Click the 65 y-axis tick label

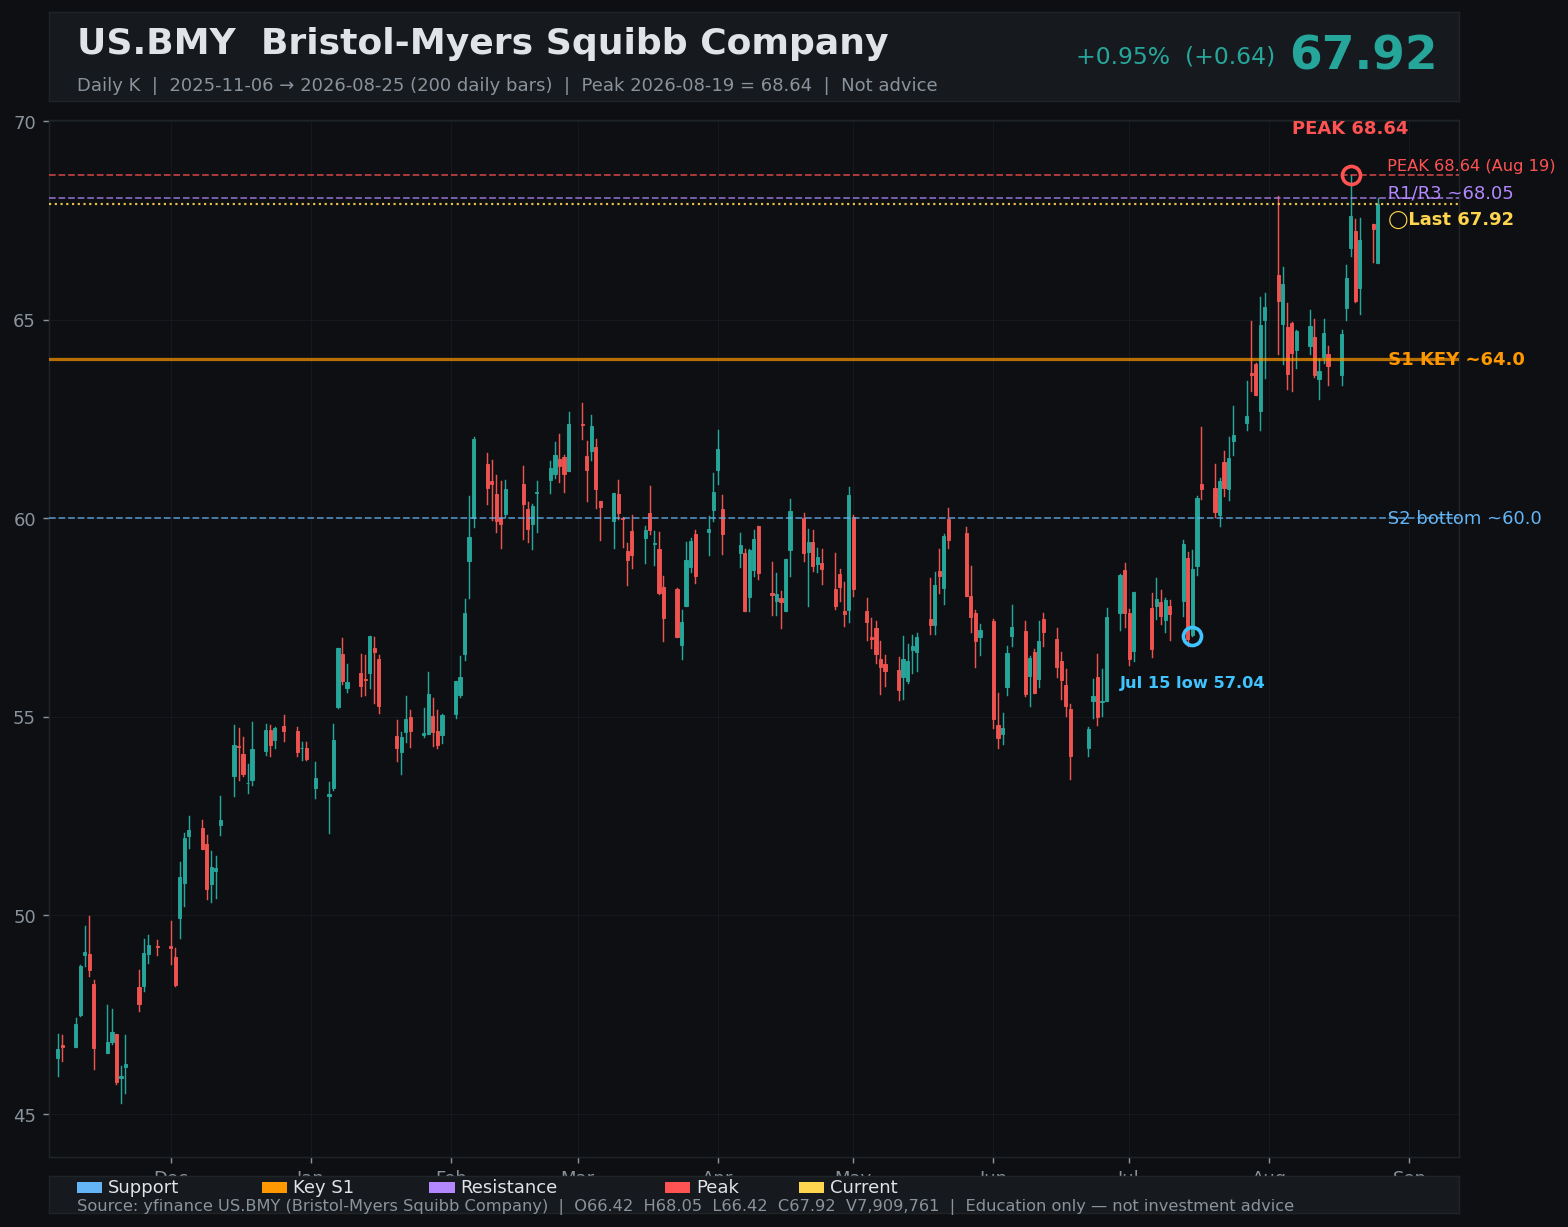[x=25, y=321]
